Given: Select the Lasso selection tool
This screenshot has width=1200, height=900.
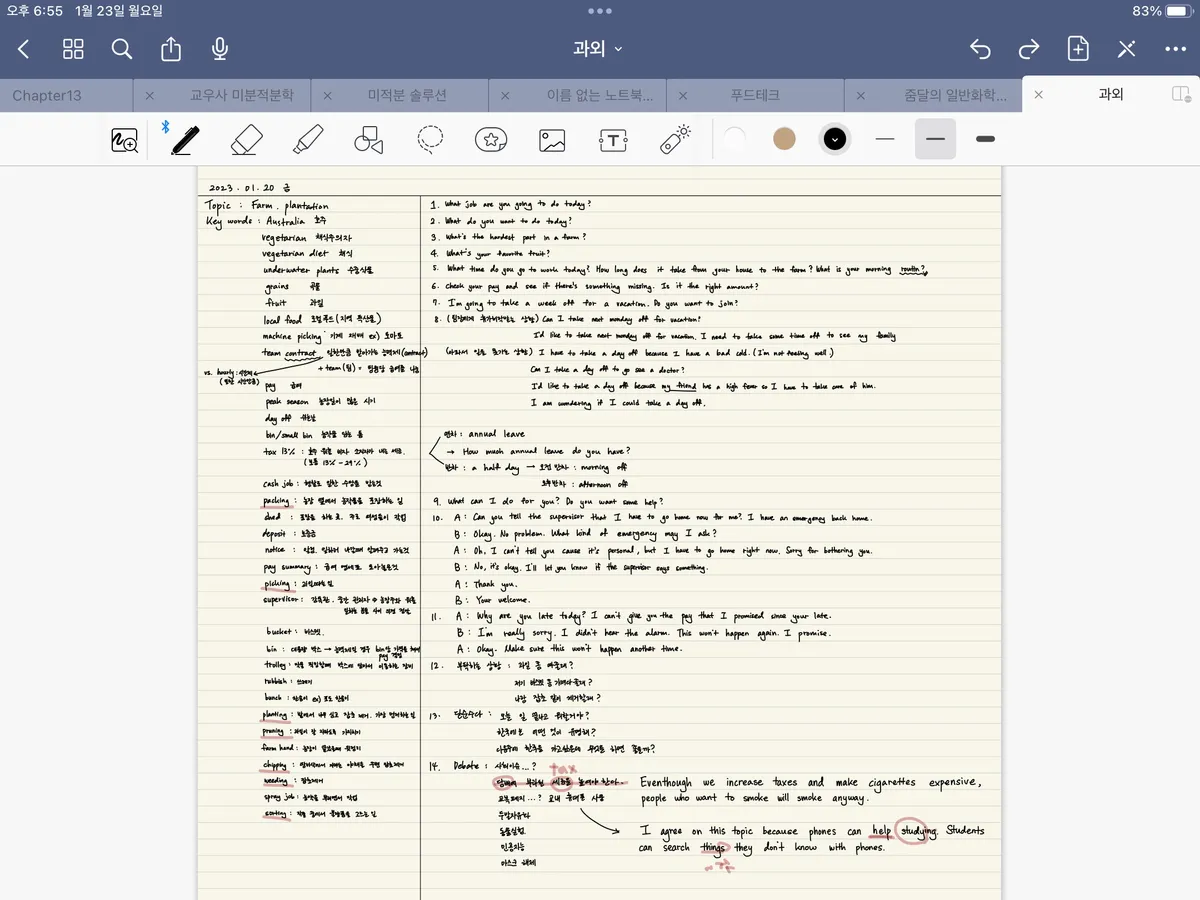Looking at the screenshot, I should pyautogui.click(x=430, y=140).
